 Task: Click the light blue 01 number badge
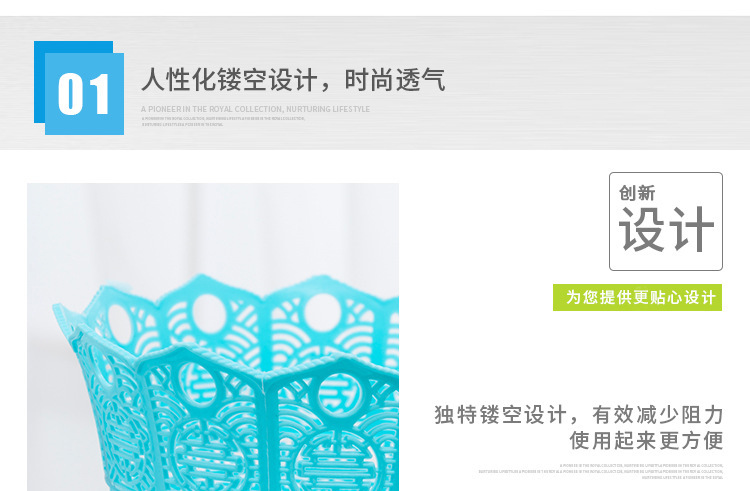(84, 94)
